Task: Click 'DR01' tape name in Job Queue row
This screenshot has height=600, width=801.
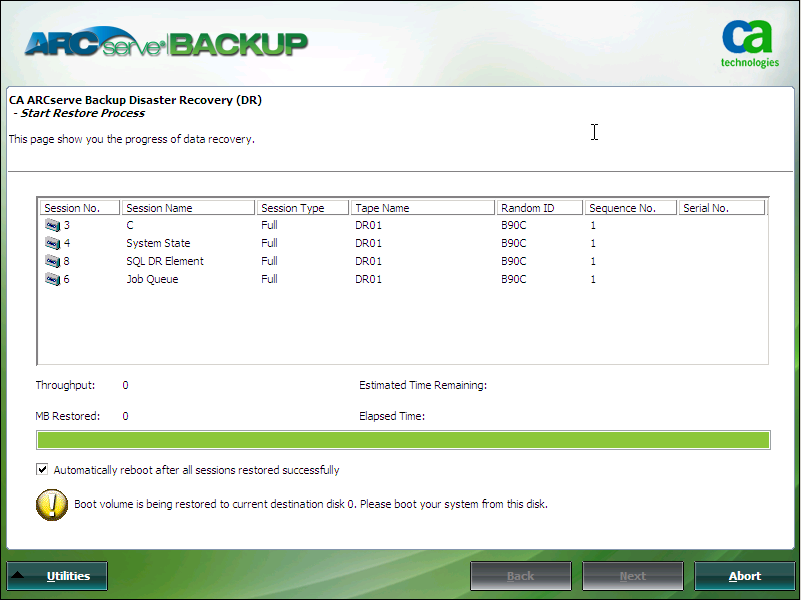Action: tap(368, 279)
